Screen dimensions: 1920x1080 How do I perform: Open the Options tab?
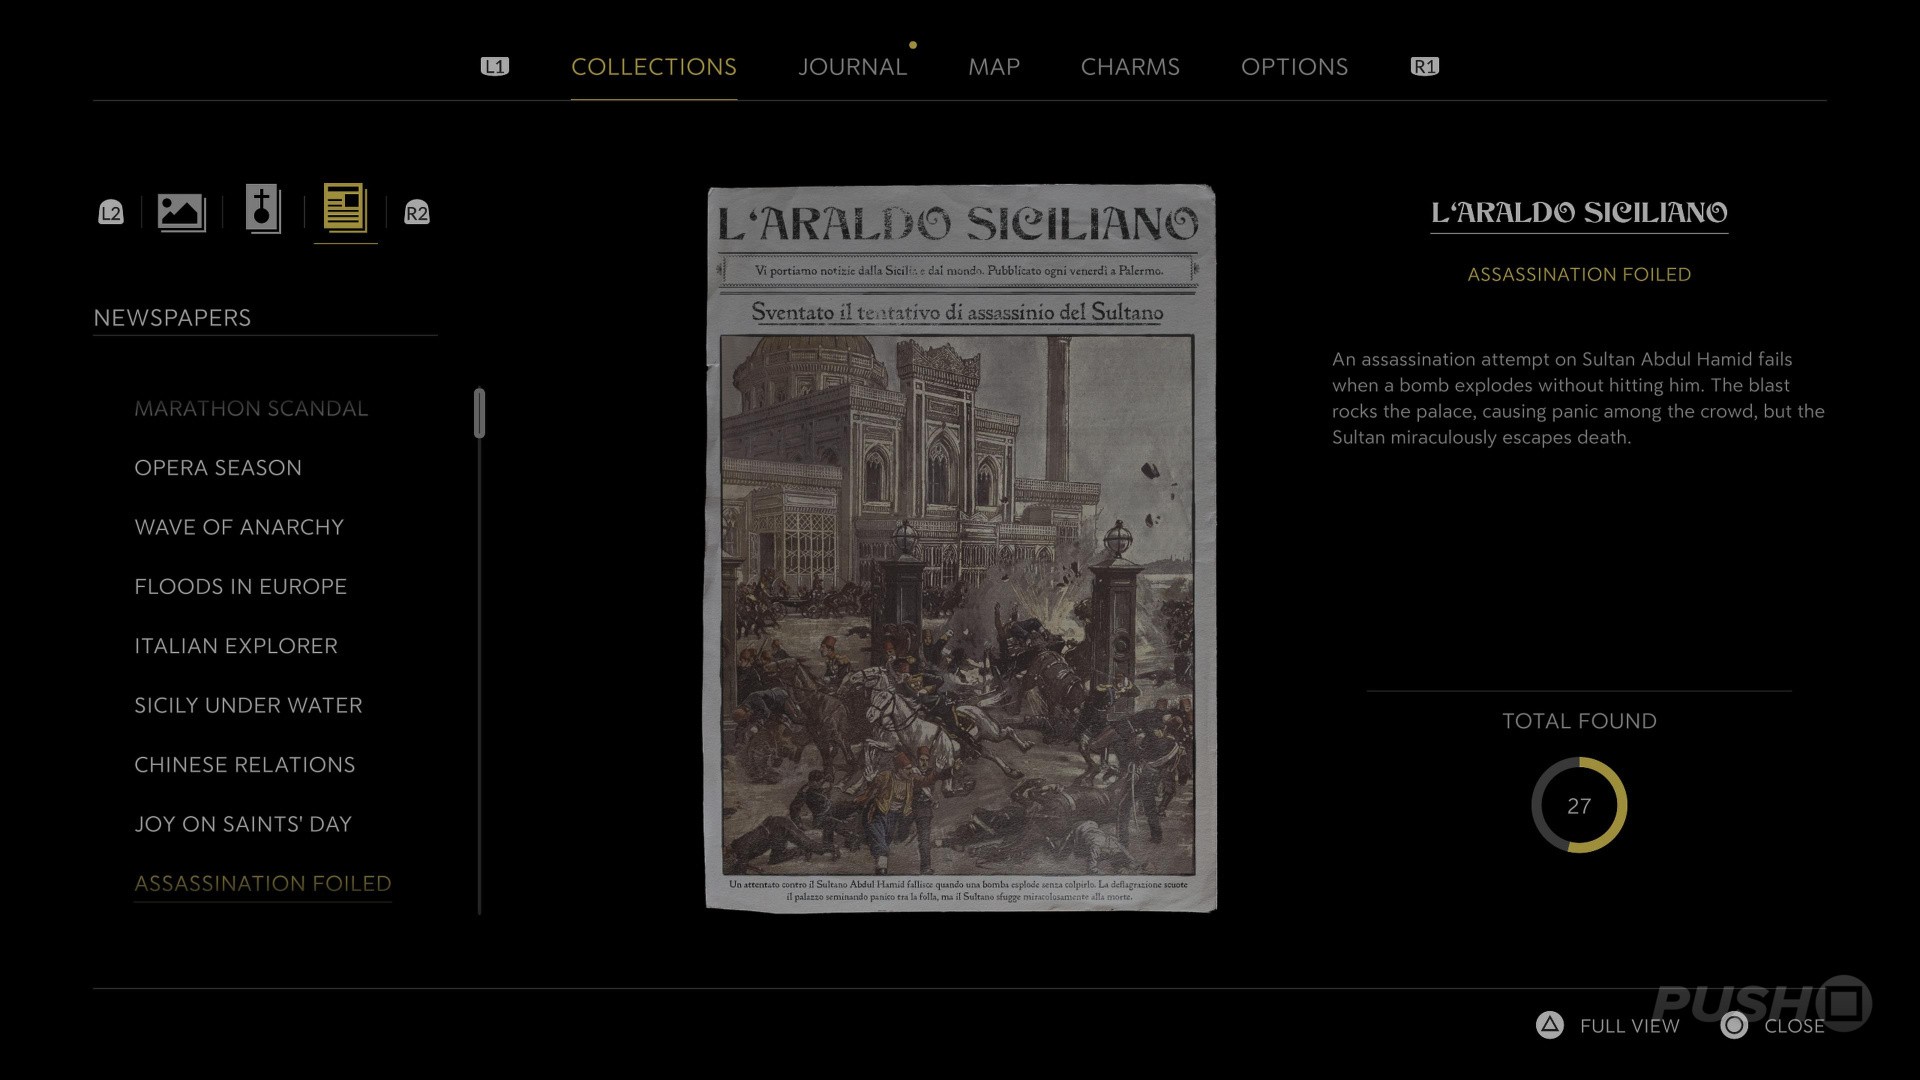point(1294,67)
